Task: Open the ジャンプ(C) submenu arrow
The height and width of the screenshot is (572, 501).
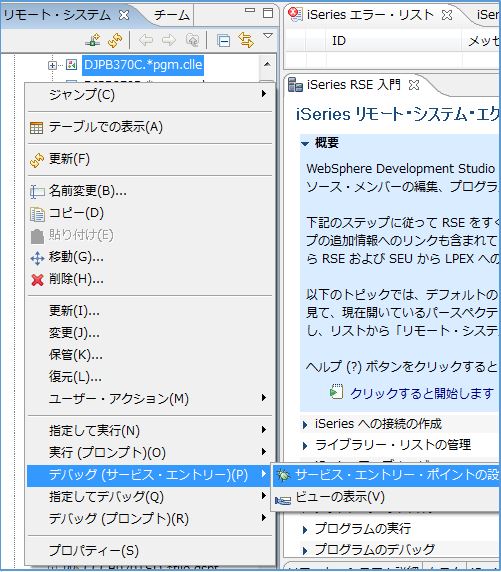Action: point(264,94)
